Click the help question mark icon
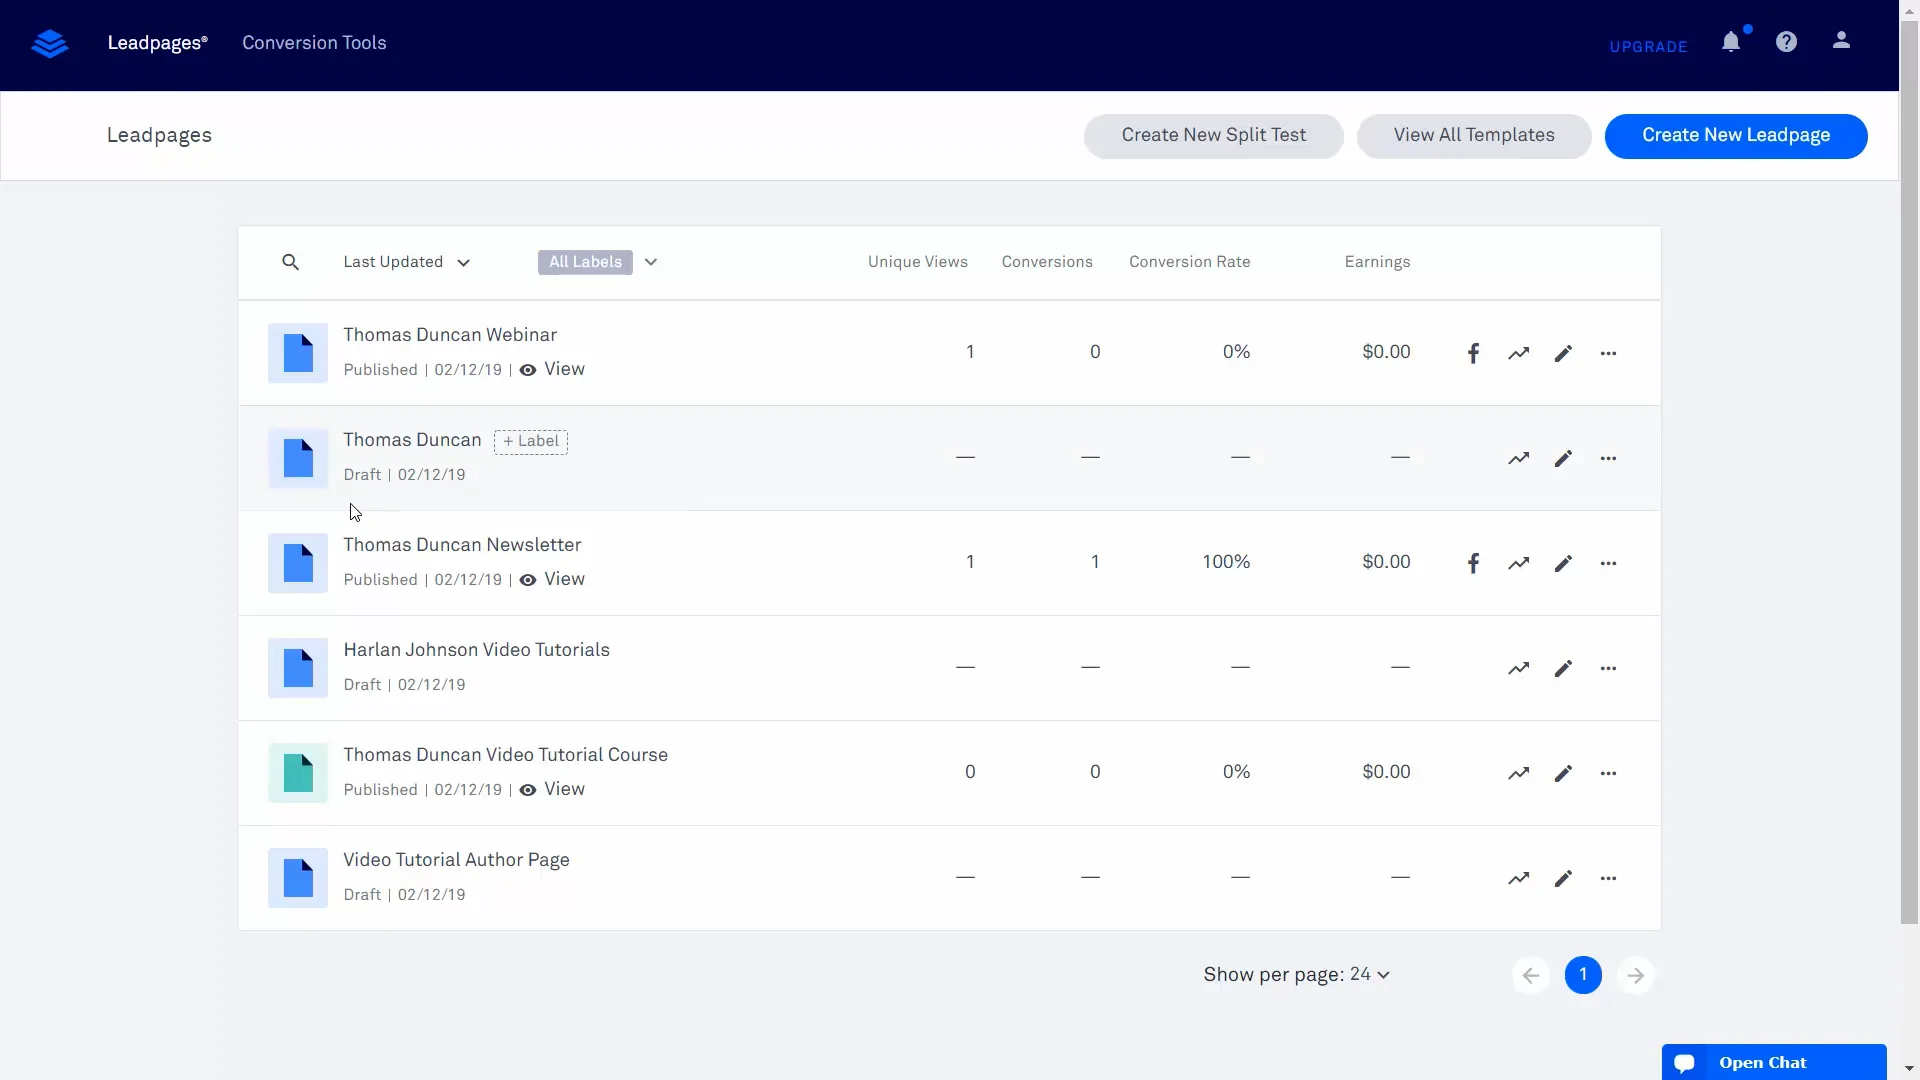Screen dimensions: 1920x1080 tap(1786, 42)
